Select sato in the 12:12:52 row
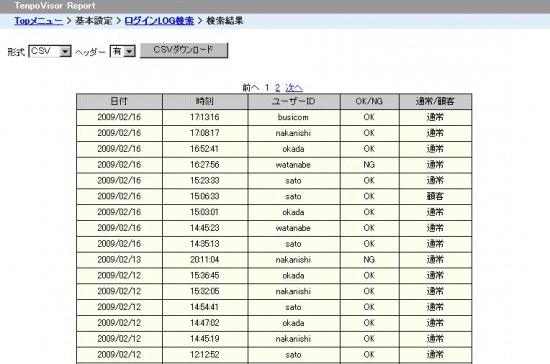This screenshot has height=364, width=550. [294, 355]
